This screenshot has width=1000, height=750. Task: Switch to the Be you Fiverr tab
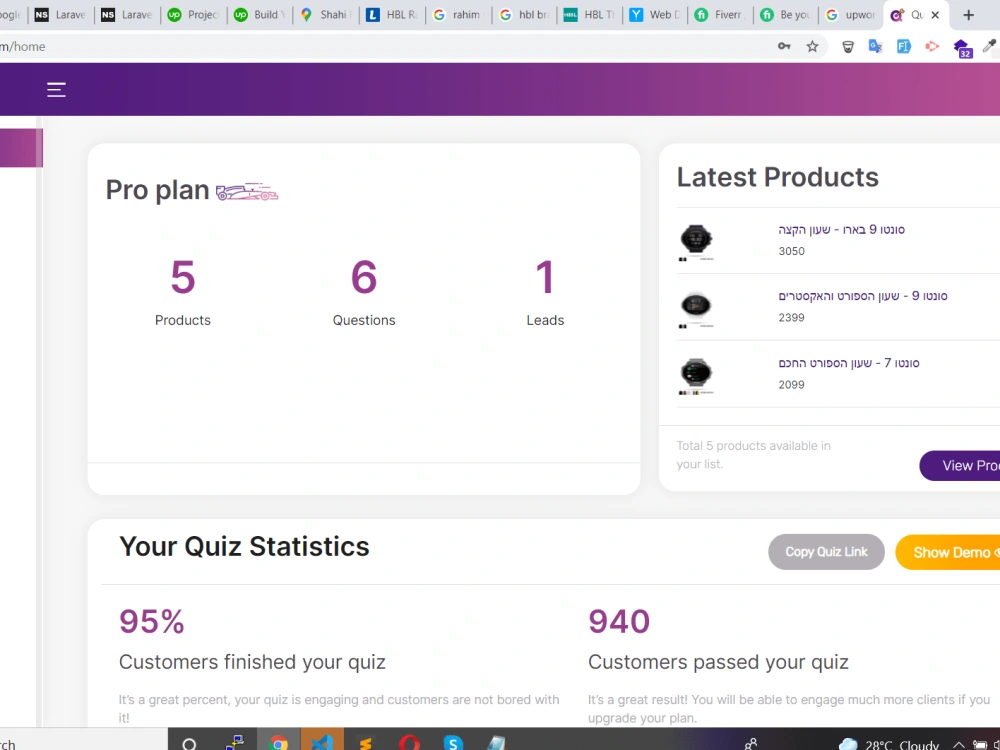tap(788, 15)
